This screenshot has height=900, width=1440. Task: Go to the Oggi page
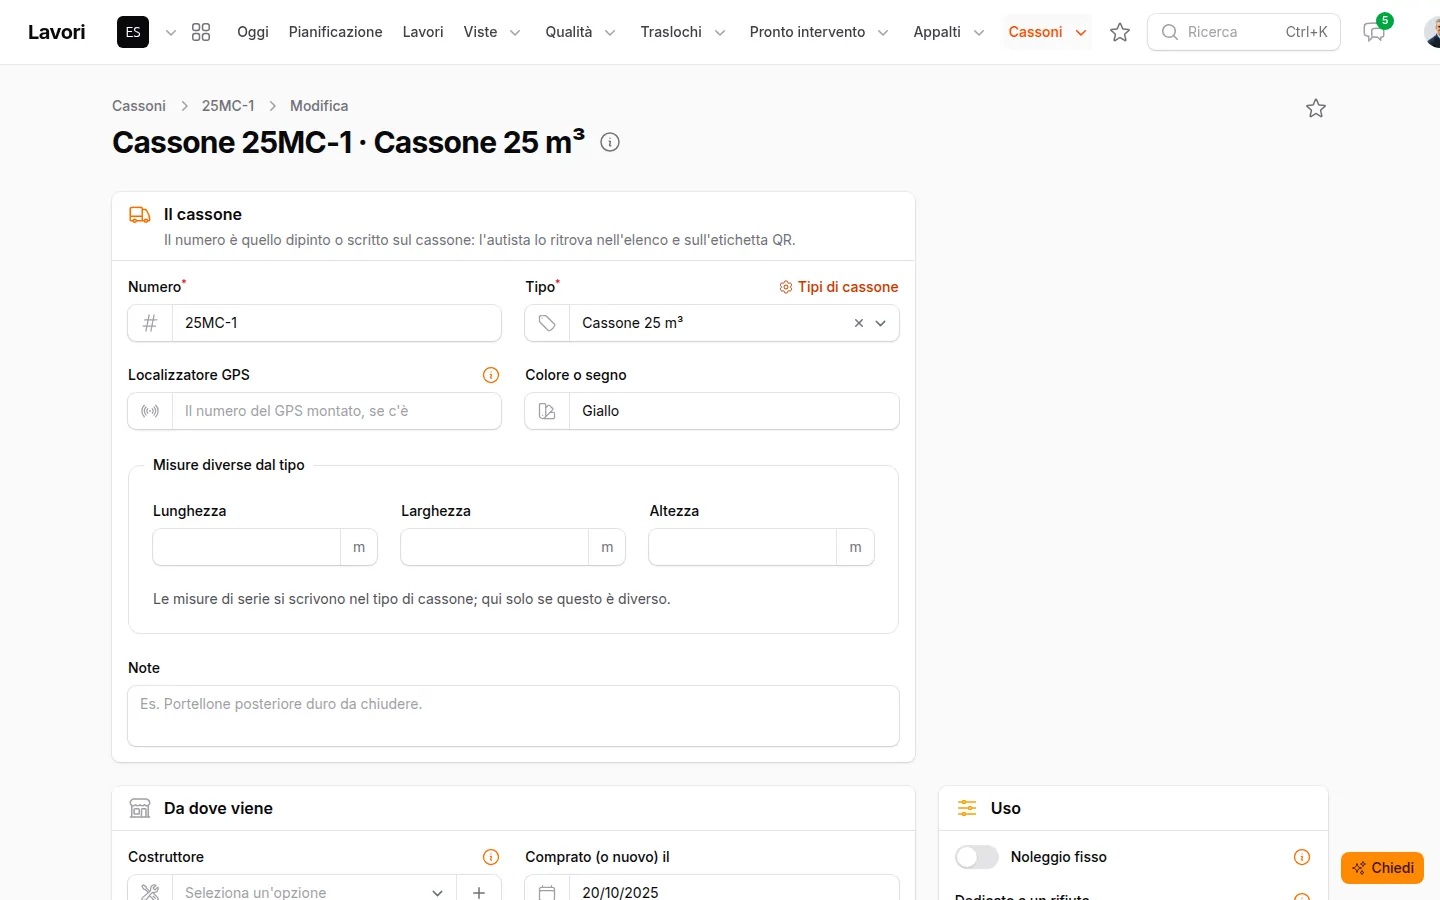coord(253,32)
